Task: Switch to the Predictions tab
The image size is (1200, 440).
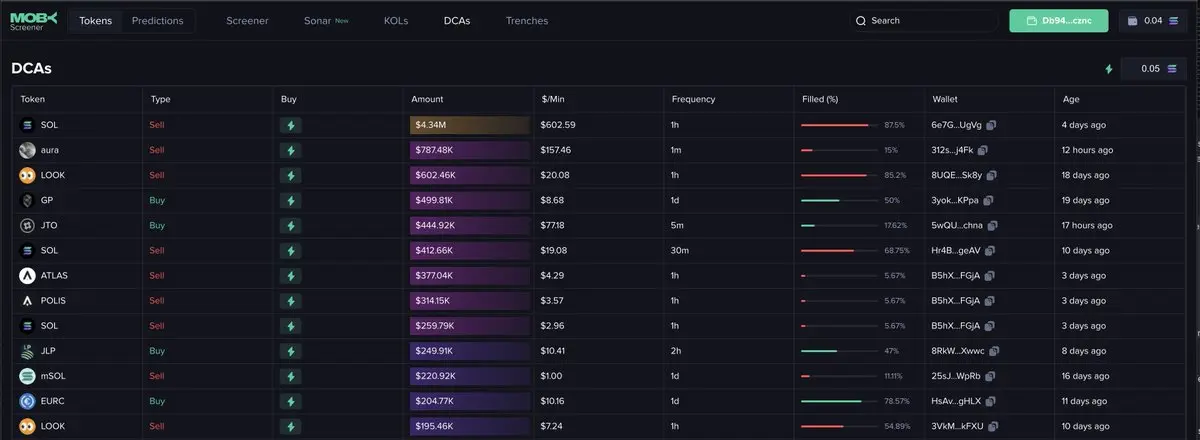Action: [157, 20]
